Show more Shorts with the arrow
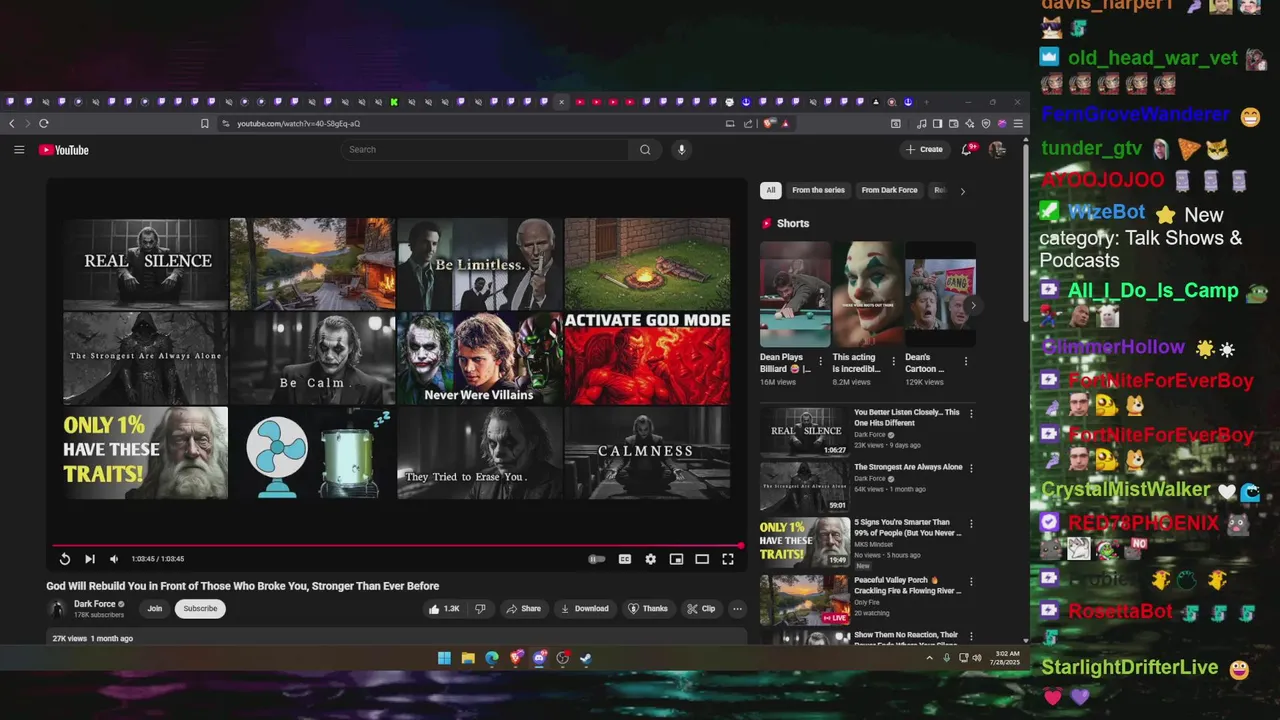The image size is (1280, 720). pos(972,306)
